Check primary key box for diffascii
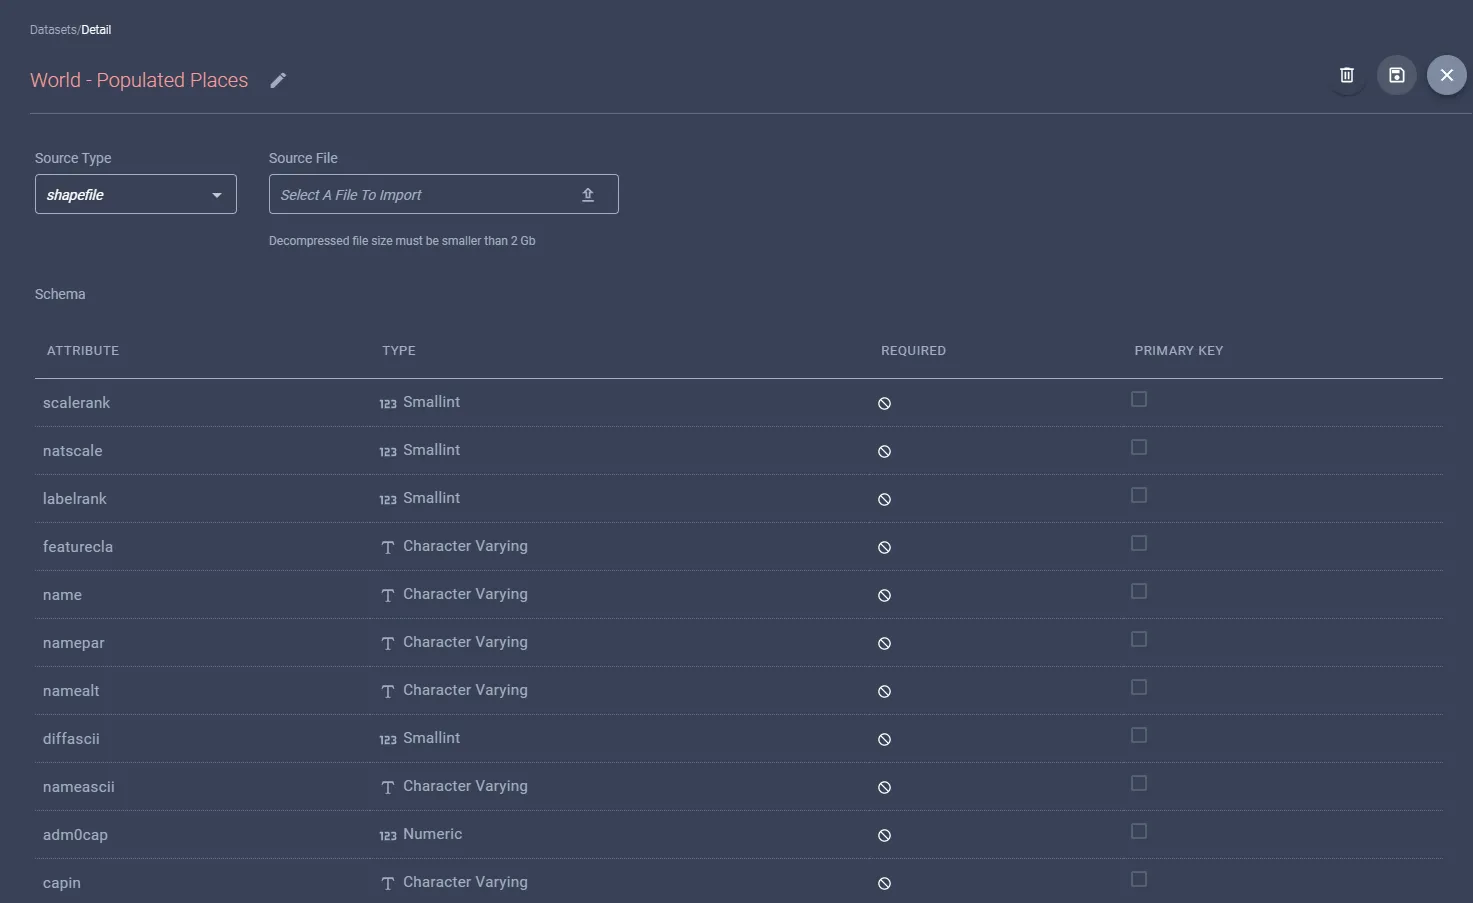1473x903 pixels. (x=1139, y=735)
